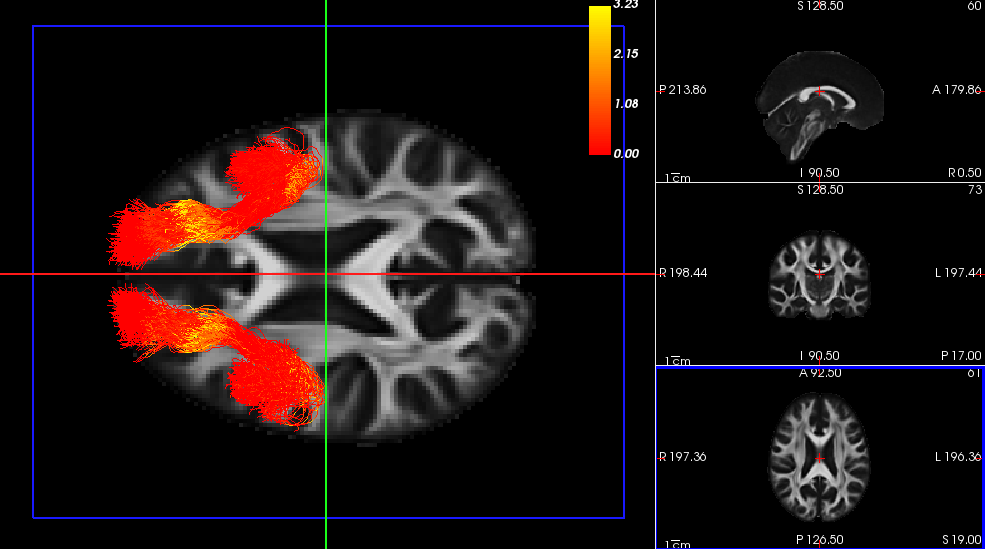Click slice number 60 in sagittal panel

(x=974, y=7)
